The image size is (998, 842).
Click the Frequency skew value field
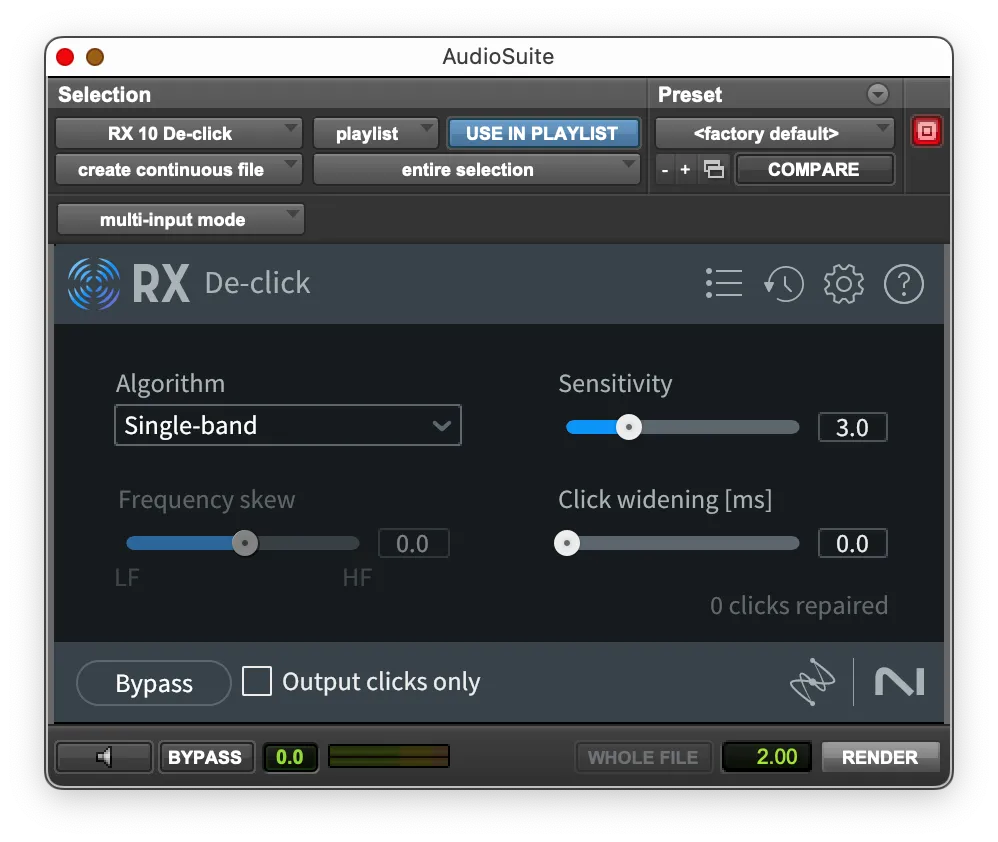click(414, 543)
